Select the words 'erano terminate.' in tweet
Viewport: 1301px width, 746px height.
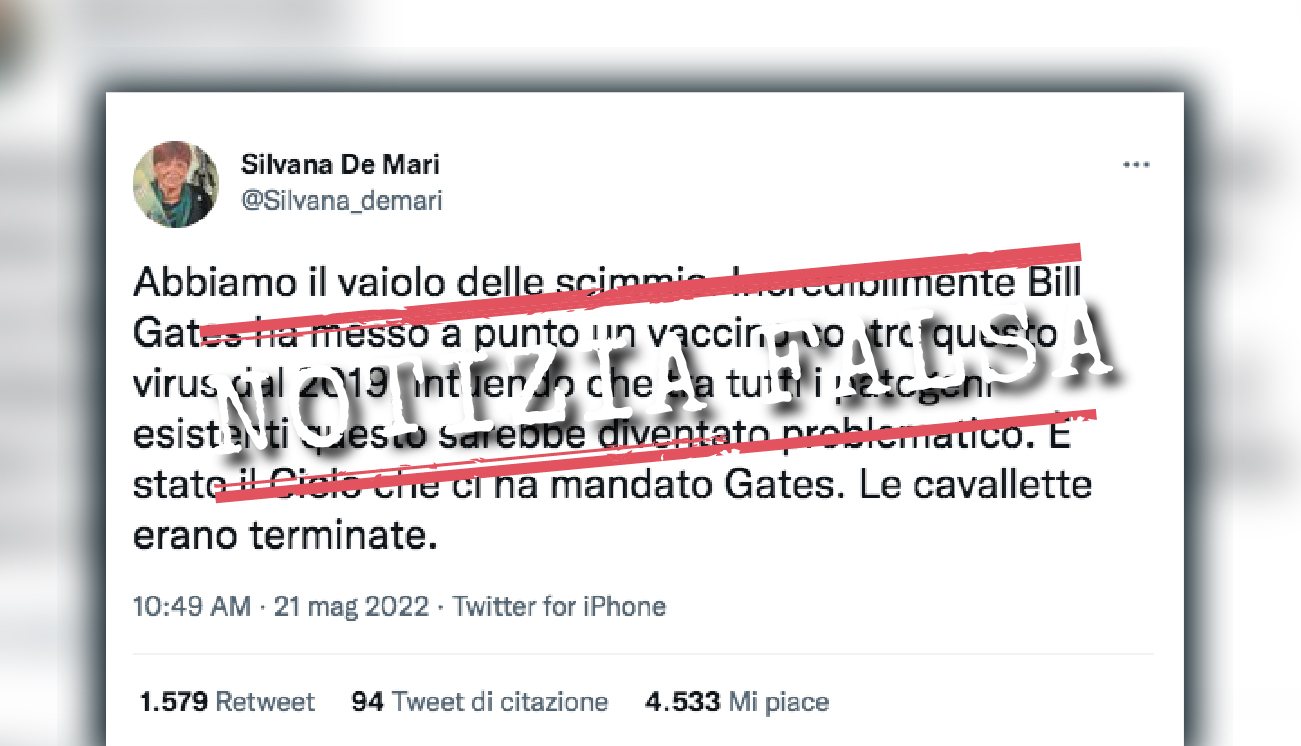click(x=286, y=537)
